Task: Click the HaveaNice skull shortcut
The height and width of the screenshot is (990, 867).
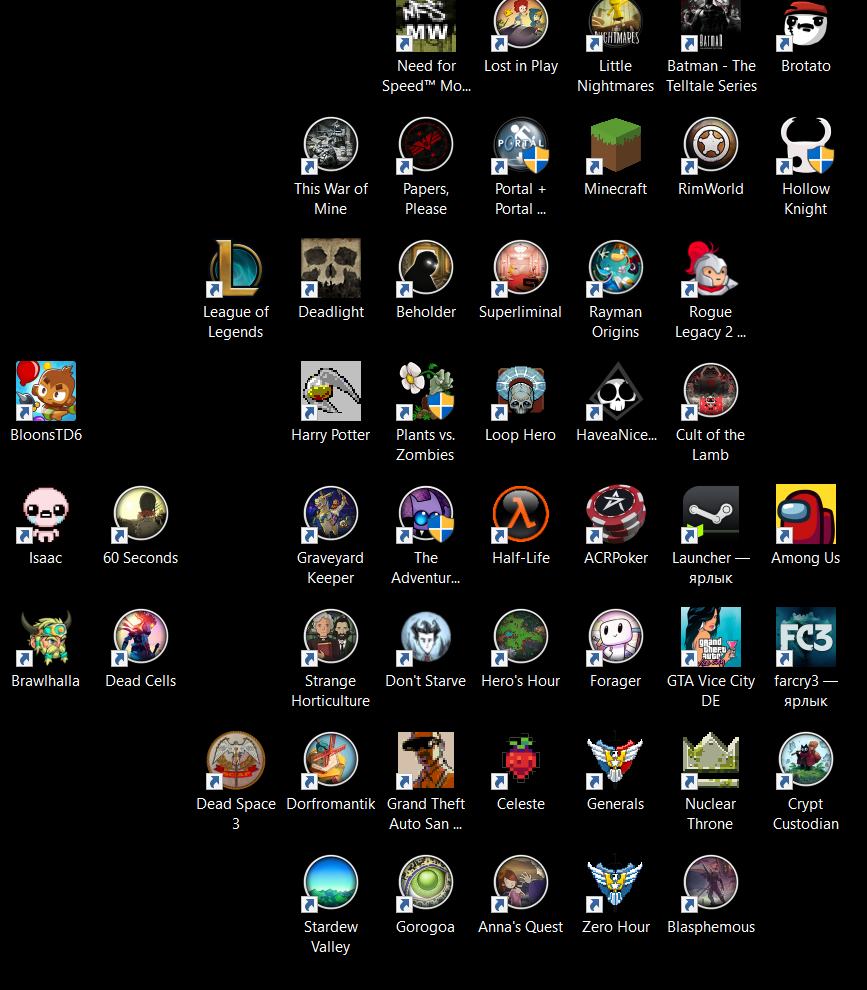Action: [x=616, y=391]
